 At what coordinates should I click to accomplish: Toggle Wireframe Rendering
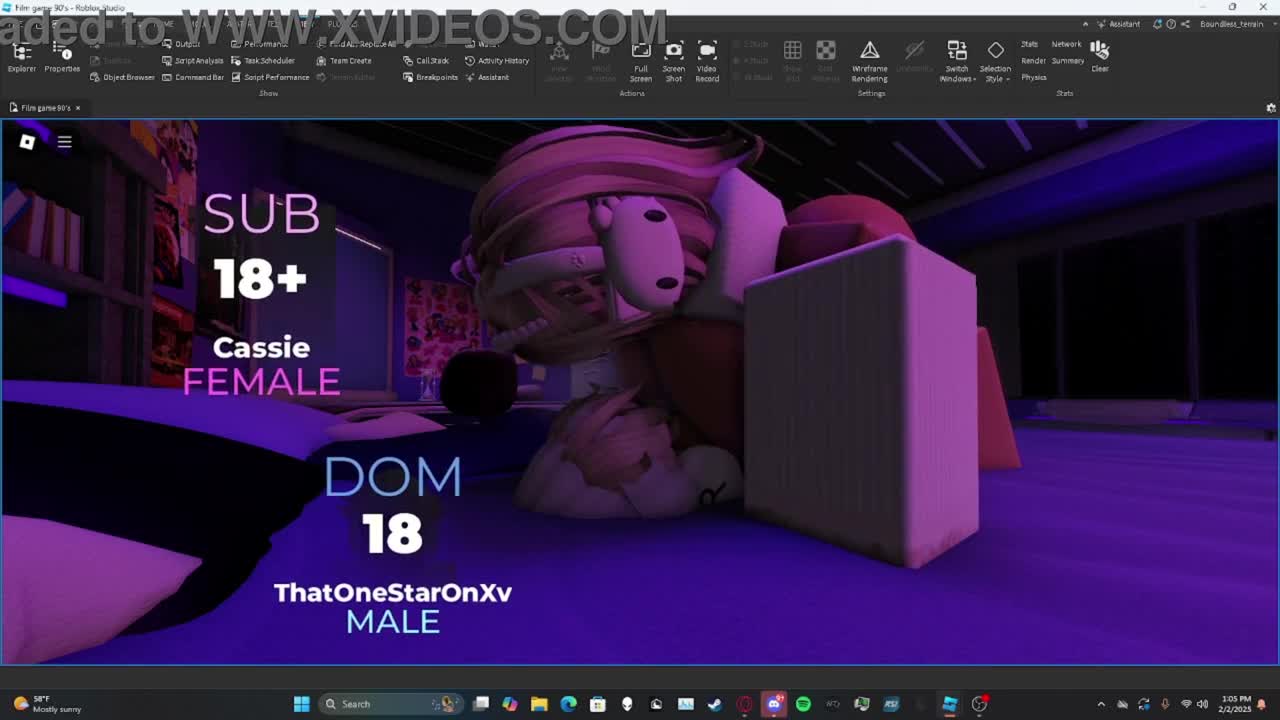click(x=869, y=62)
